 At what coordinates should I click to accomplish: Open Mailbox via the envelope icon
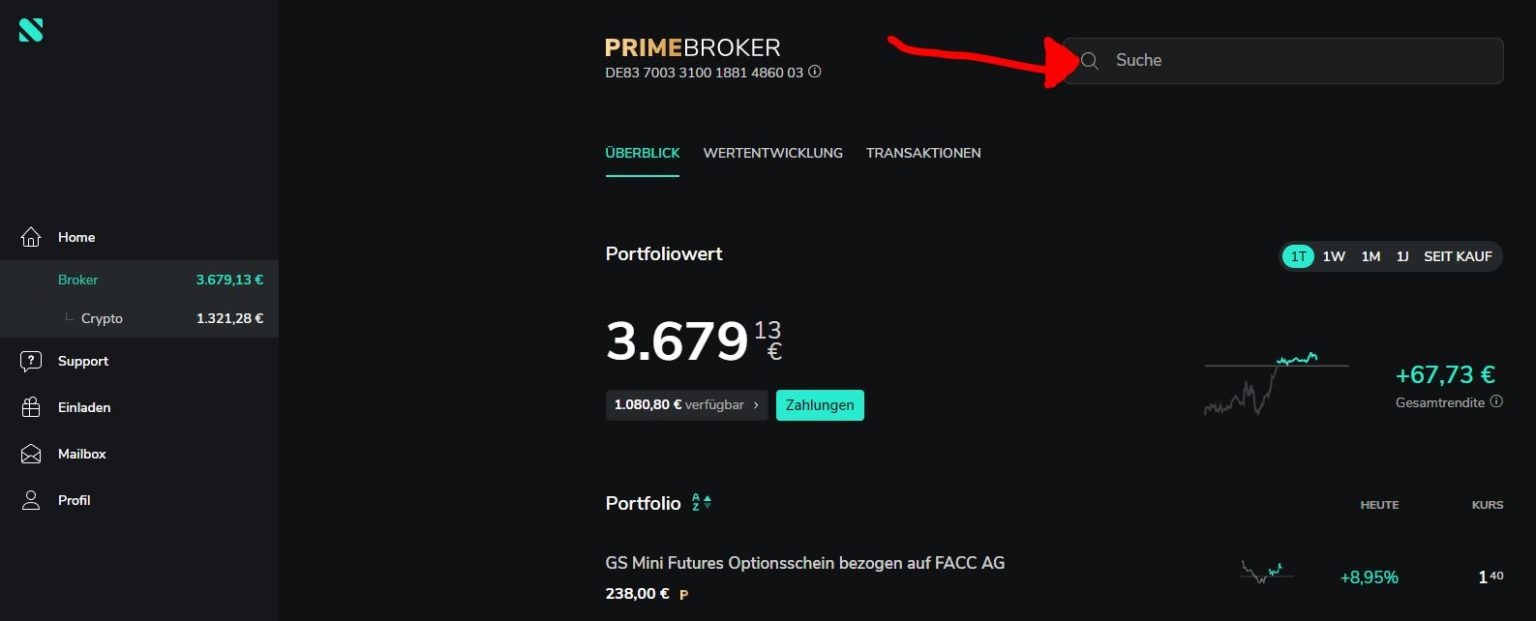click(x=31, y=454)
